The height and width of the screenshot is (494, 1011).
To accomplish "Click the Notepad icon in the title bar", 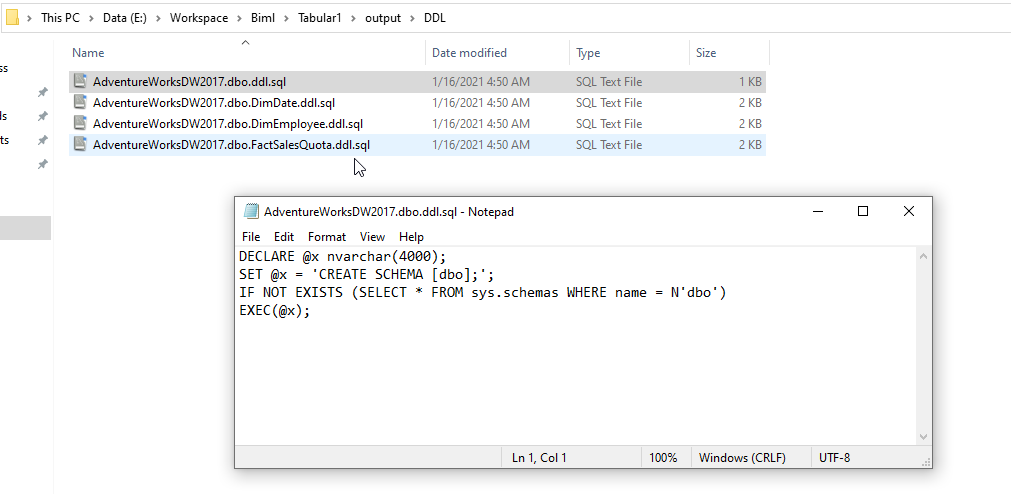I will [250, 212].
